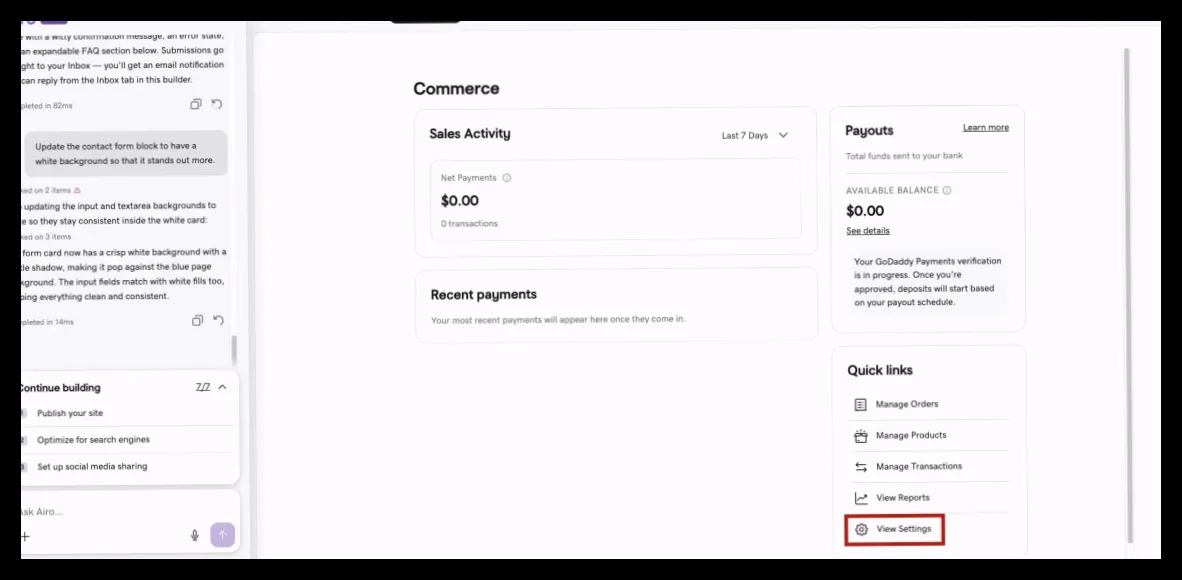Click the copy icon under first chat reply

pos(196,104)
